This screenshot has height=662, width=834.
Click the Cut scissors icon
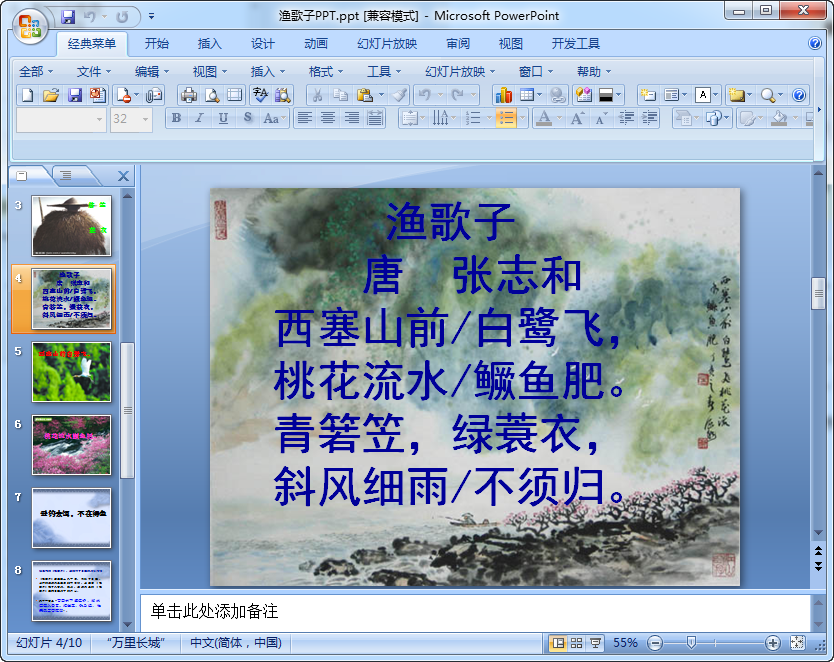(318, 95)
